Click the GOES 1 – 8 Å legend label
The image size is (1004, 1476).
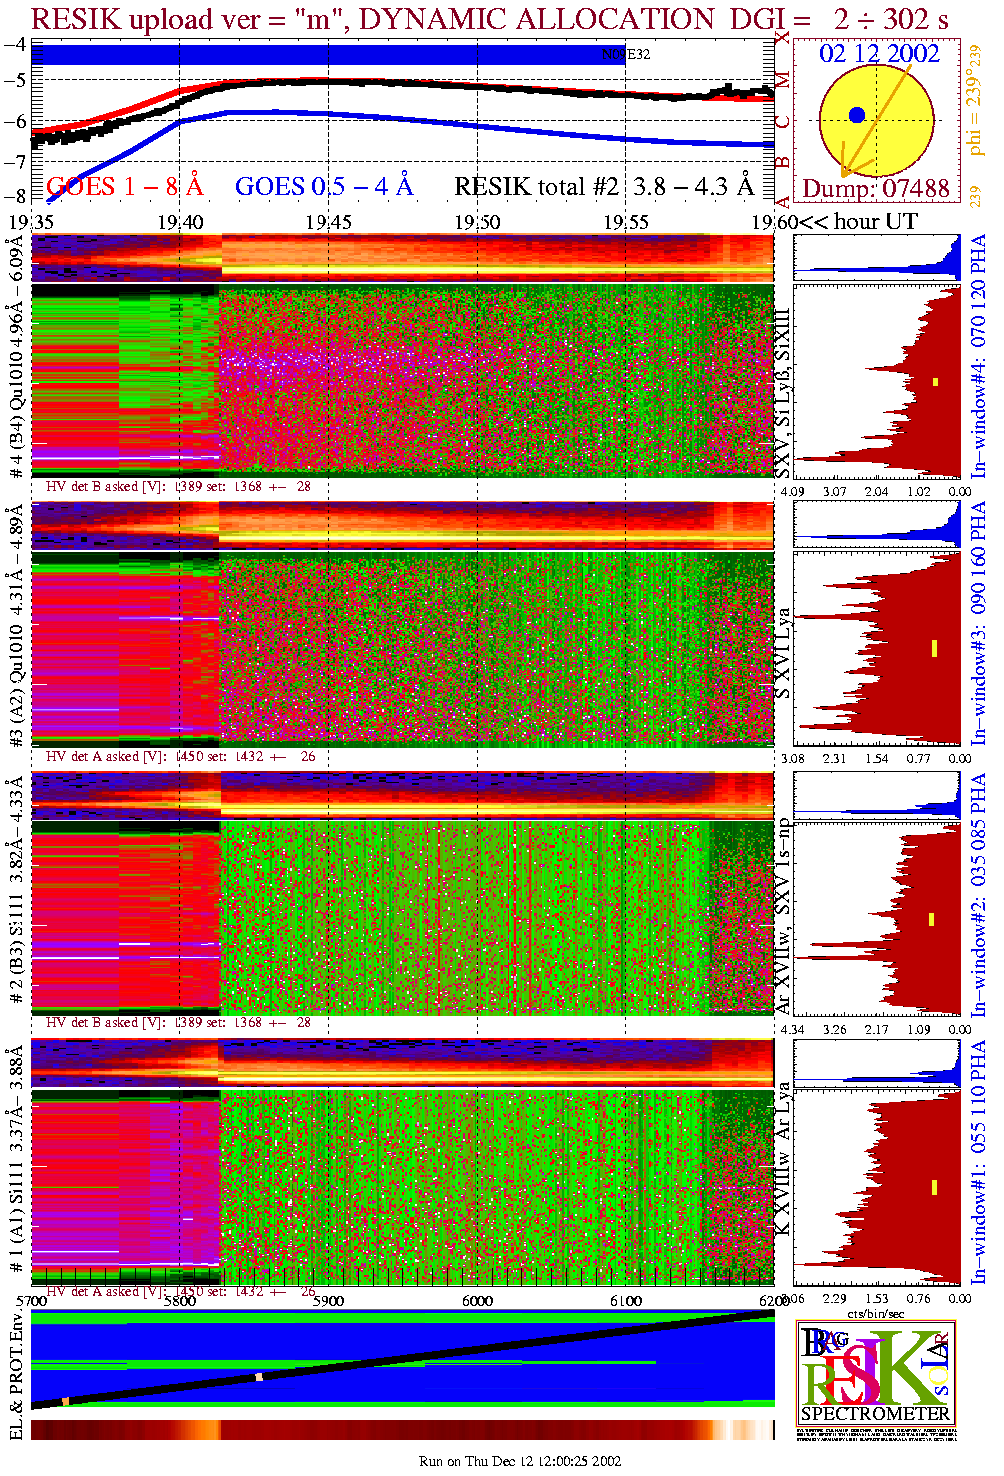(x=124, y=187)
